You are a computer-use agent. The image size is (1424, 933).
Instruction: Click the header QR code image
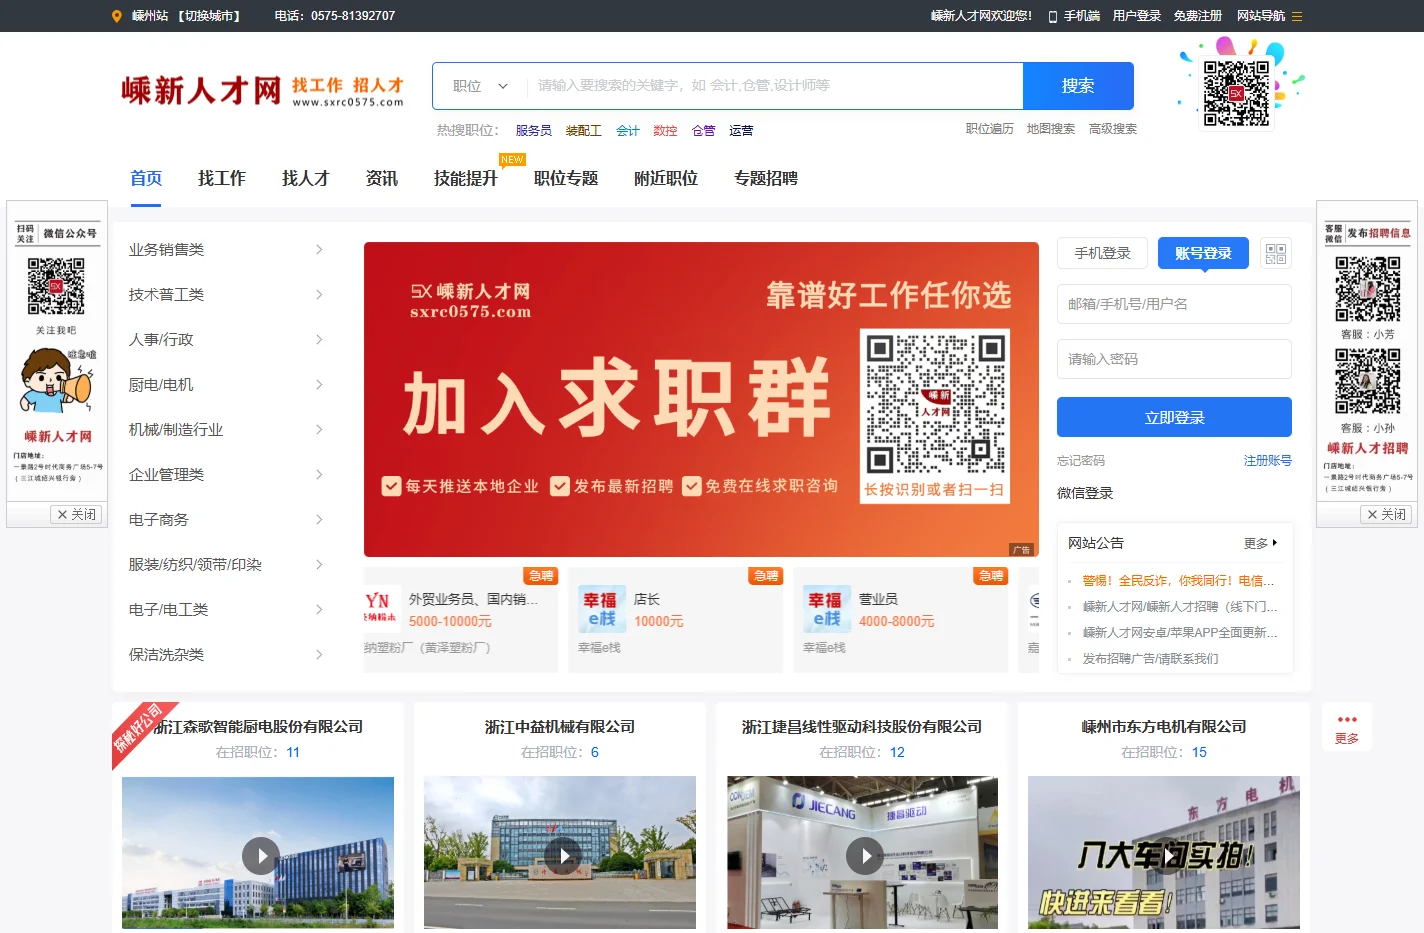click(x=1237, y=93)
